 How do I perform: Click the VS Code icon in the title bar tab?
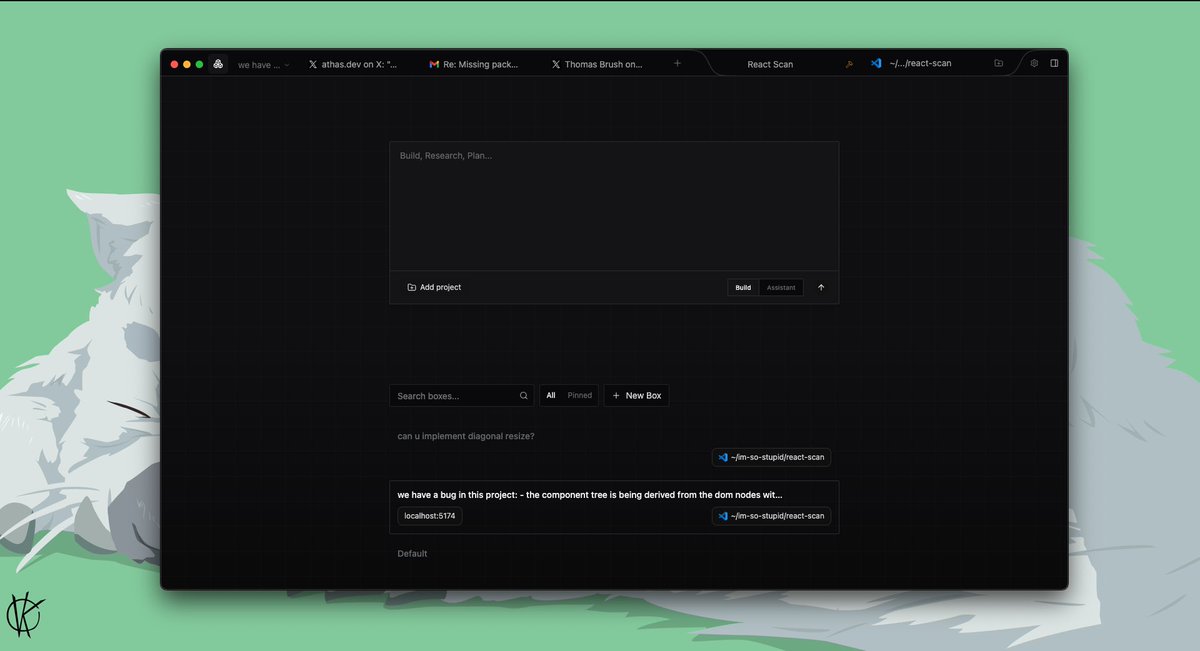click(876, 63)
